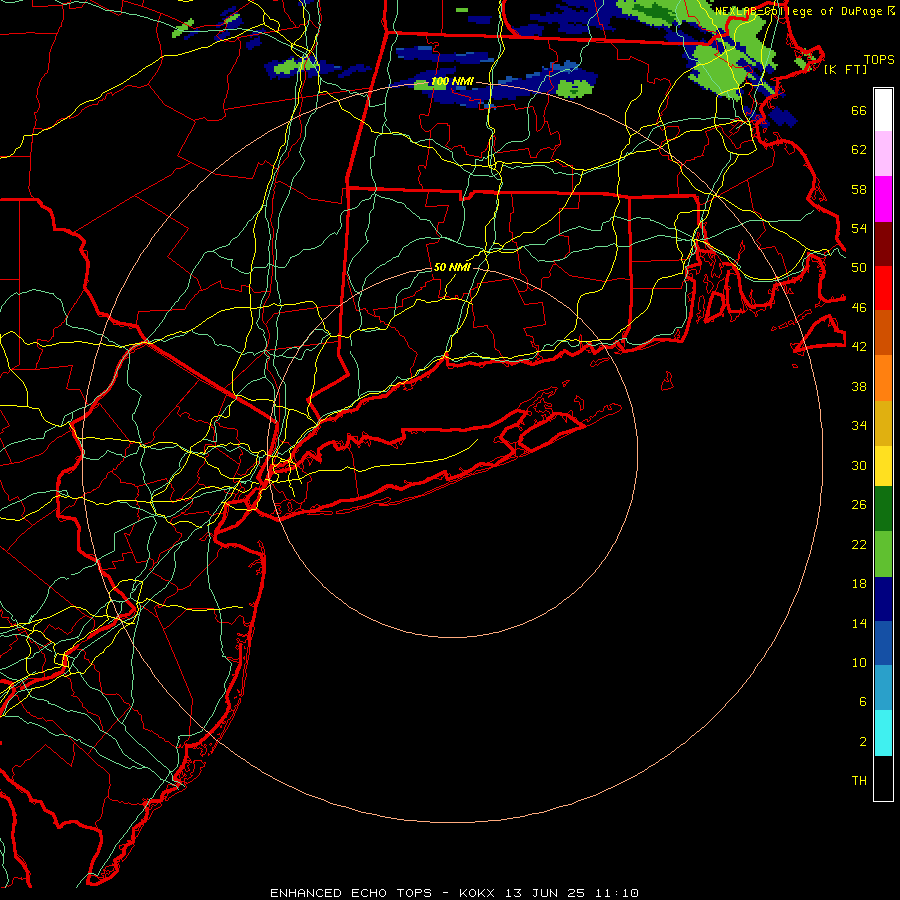Image resolution: width=900 pixels, height=900 pixels.
Task: Select the "ENHANCED ECHO TOPS" caption text
Action: pyautogui.click(x=351, y=893)
